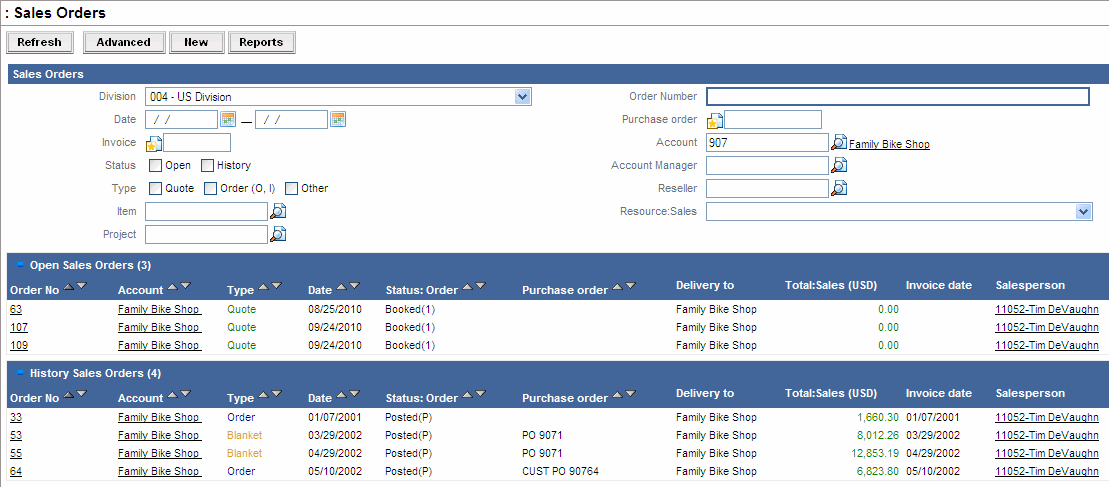
Task: Tick the Quote type checkbox
Action: click(156, 188)
